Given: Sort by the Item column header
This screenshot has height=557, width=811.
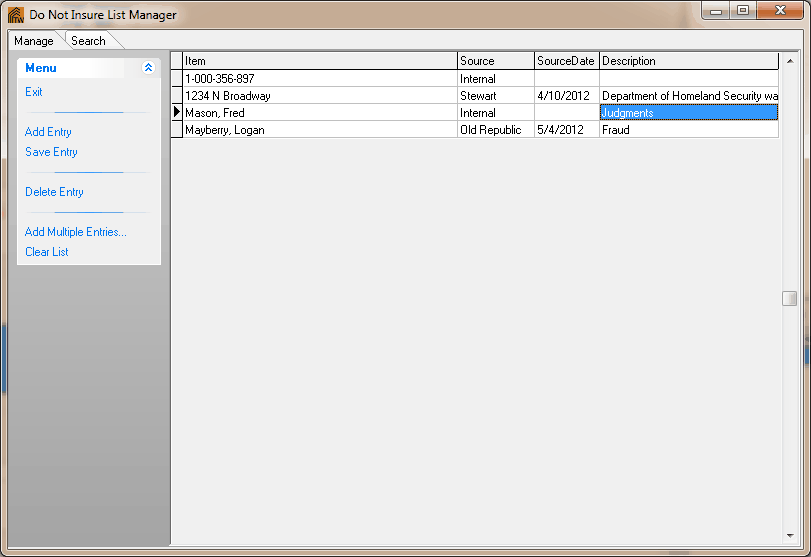Looking at the screenshot, I should point(320,61).
